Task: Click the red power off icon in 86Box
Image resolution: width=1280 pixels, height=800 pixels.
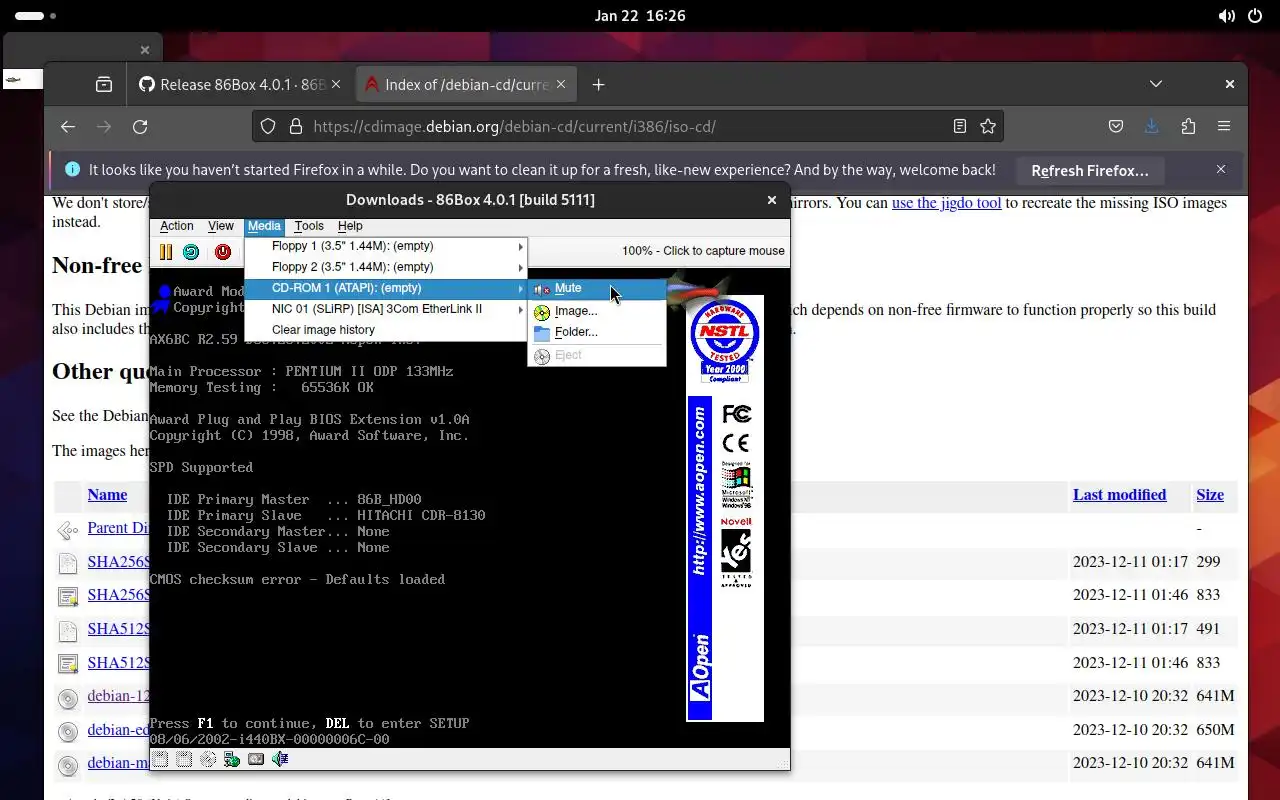Action: (x=223, y=252)
